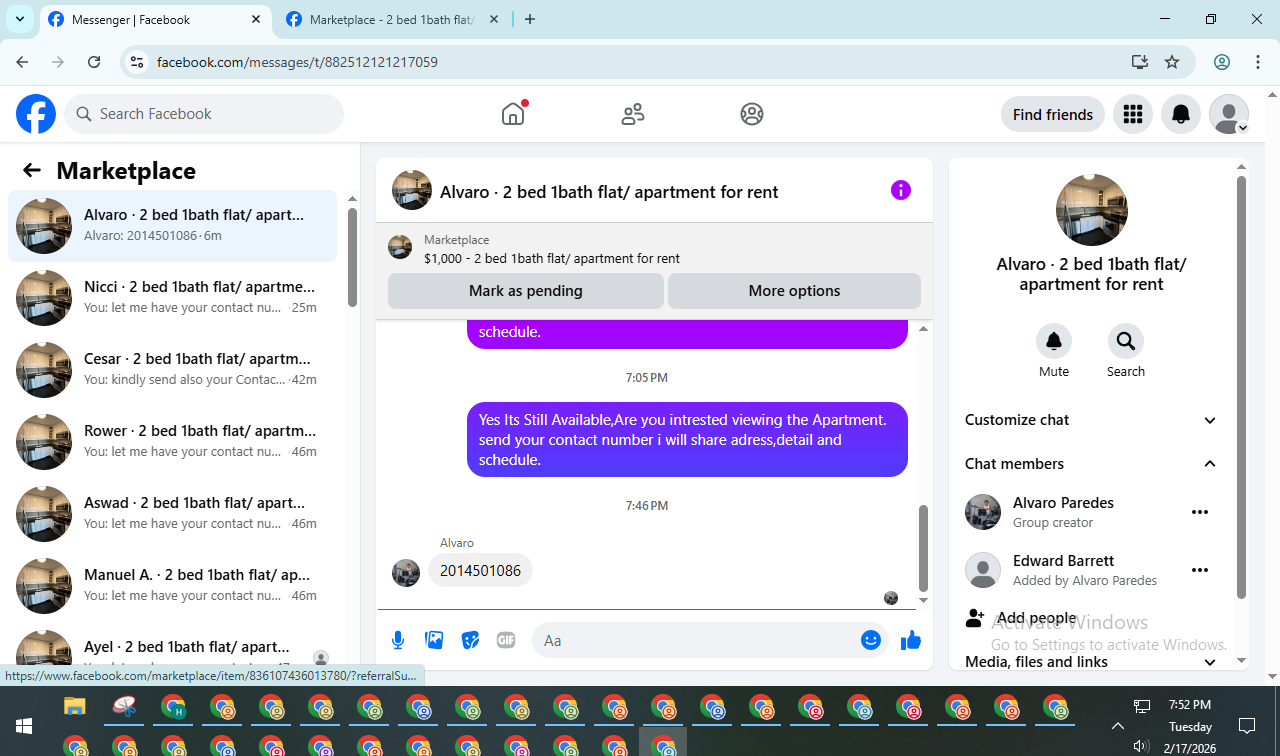Open Groups icon in top navigation
Image resolution: width=1280 pixels, height=756 pixels.
click(752, 114)
